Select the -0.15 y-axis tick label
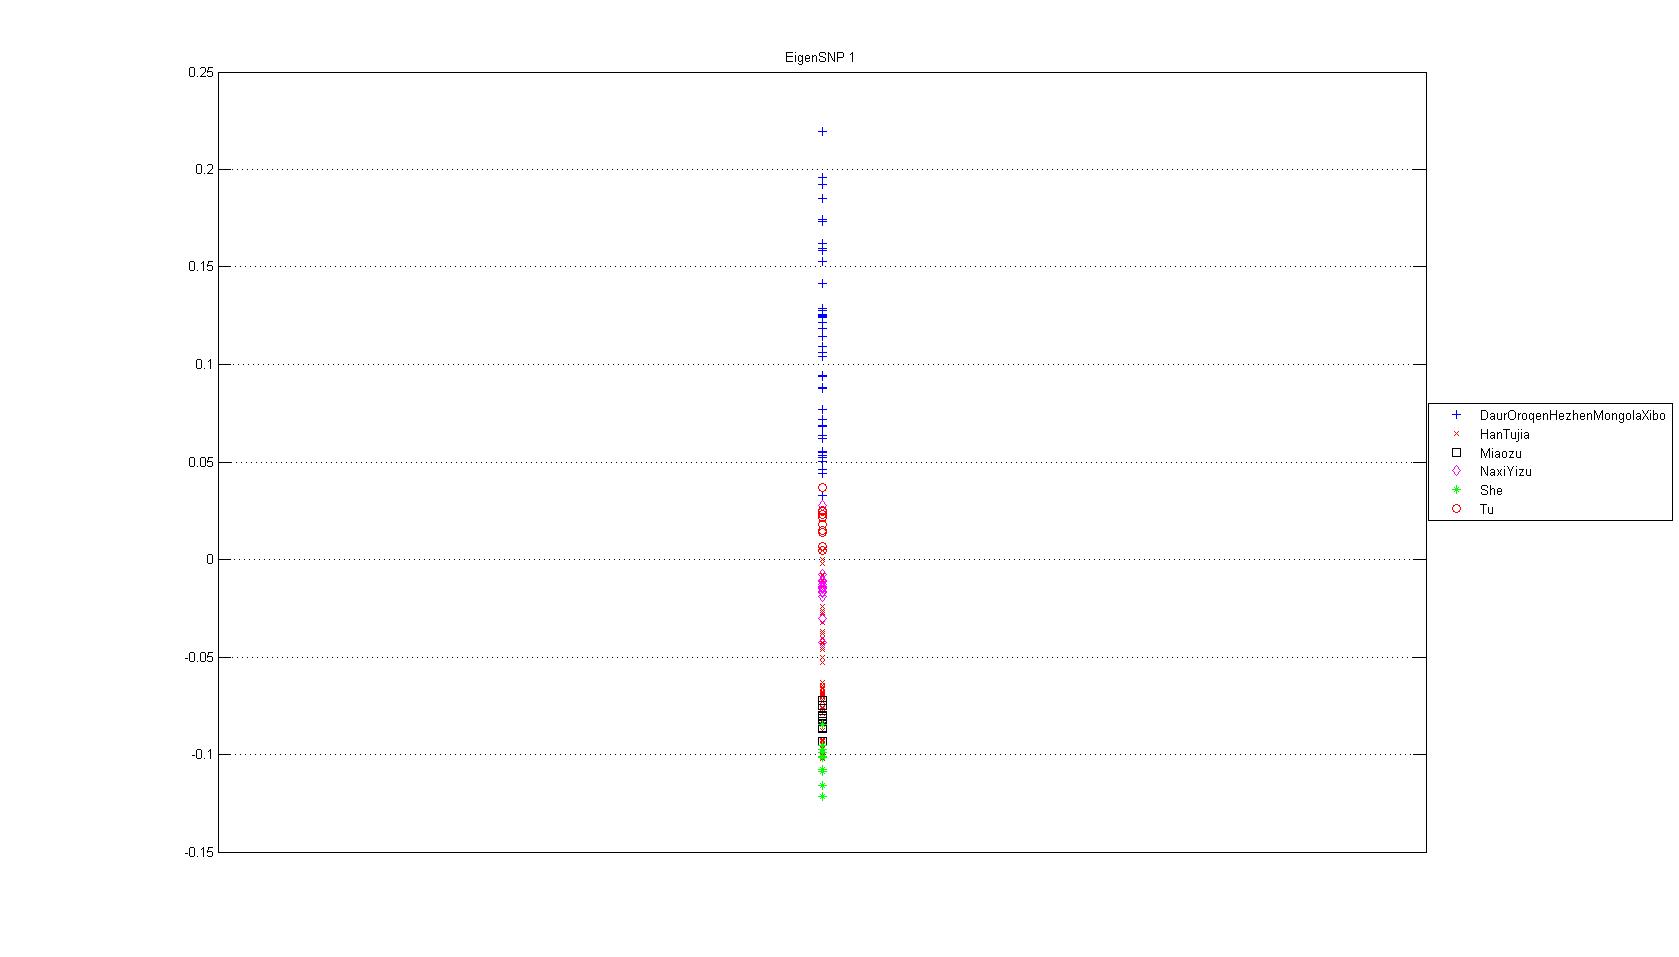 [x=198, y=852]
